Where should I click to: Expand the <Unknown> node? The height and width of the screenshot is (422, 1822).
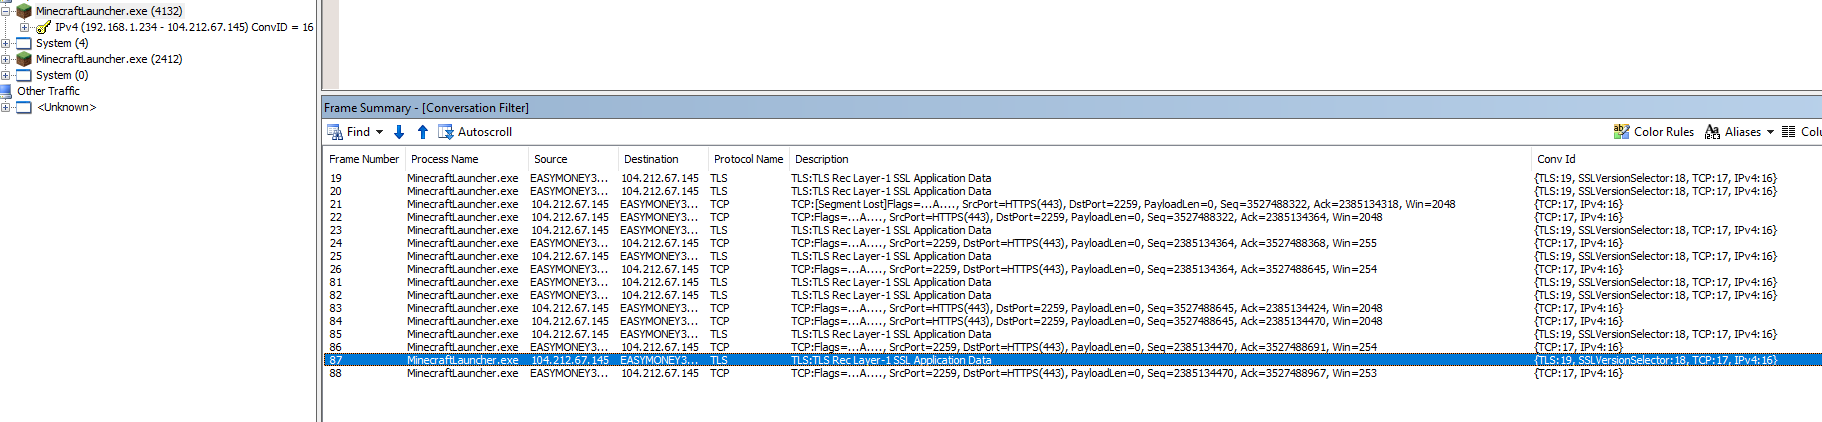(x=5, y=107)
